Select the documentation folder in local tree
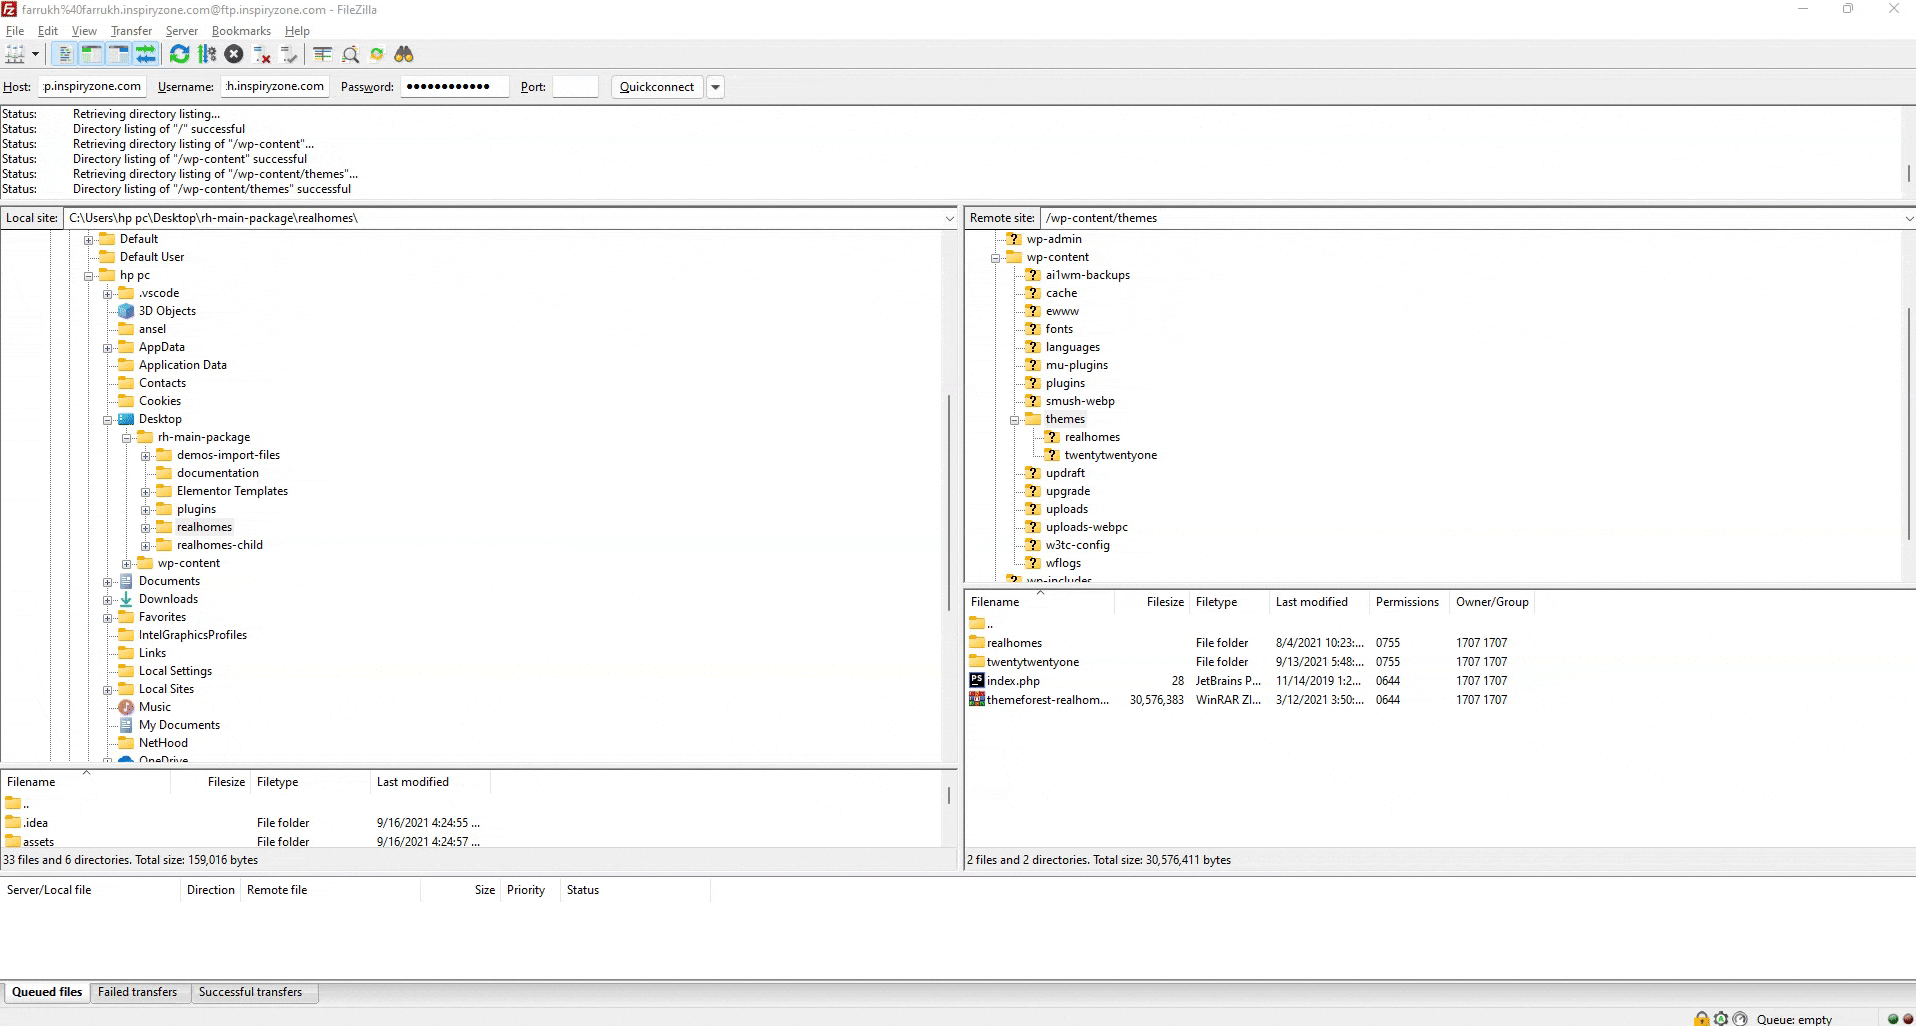The image size is (1916, 1026). click(x=218, y=473)
